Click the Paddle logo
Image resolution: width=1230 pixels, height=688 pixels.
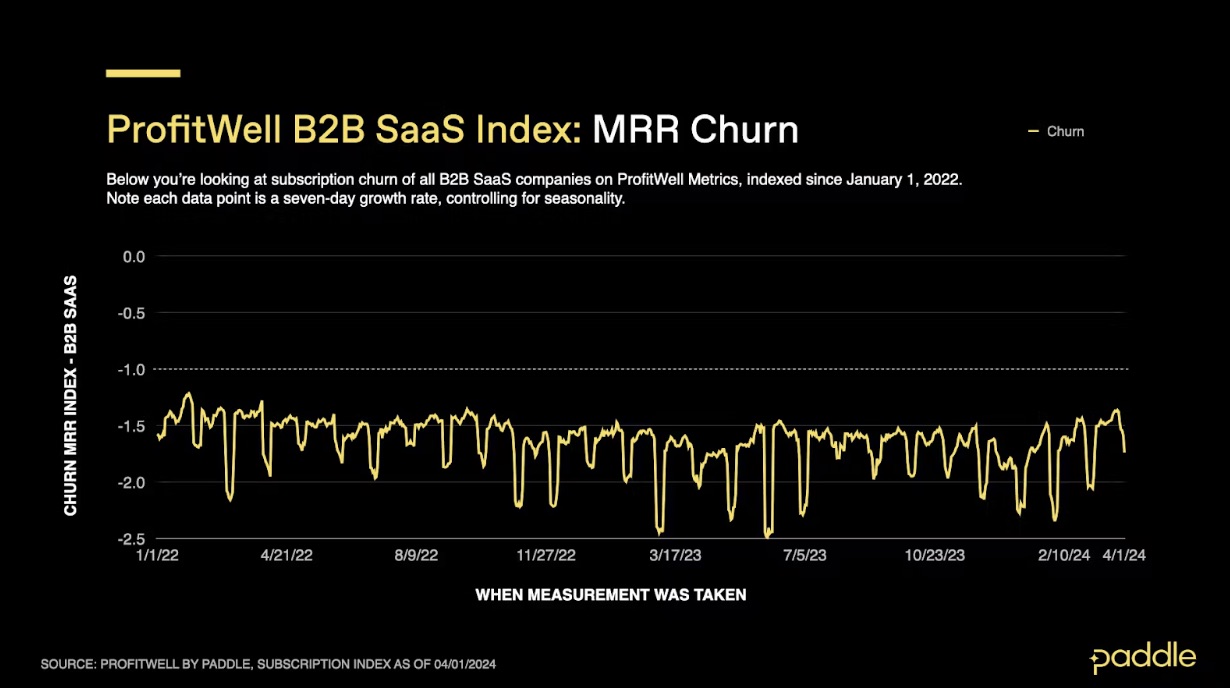click(1143, 658)
